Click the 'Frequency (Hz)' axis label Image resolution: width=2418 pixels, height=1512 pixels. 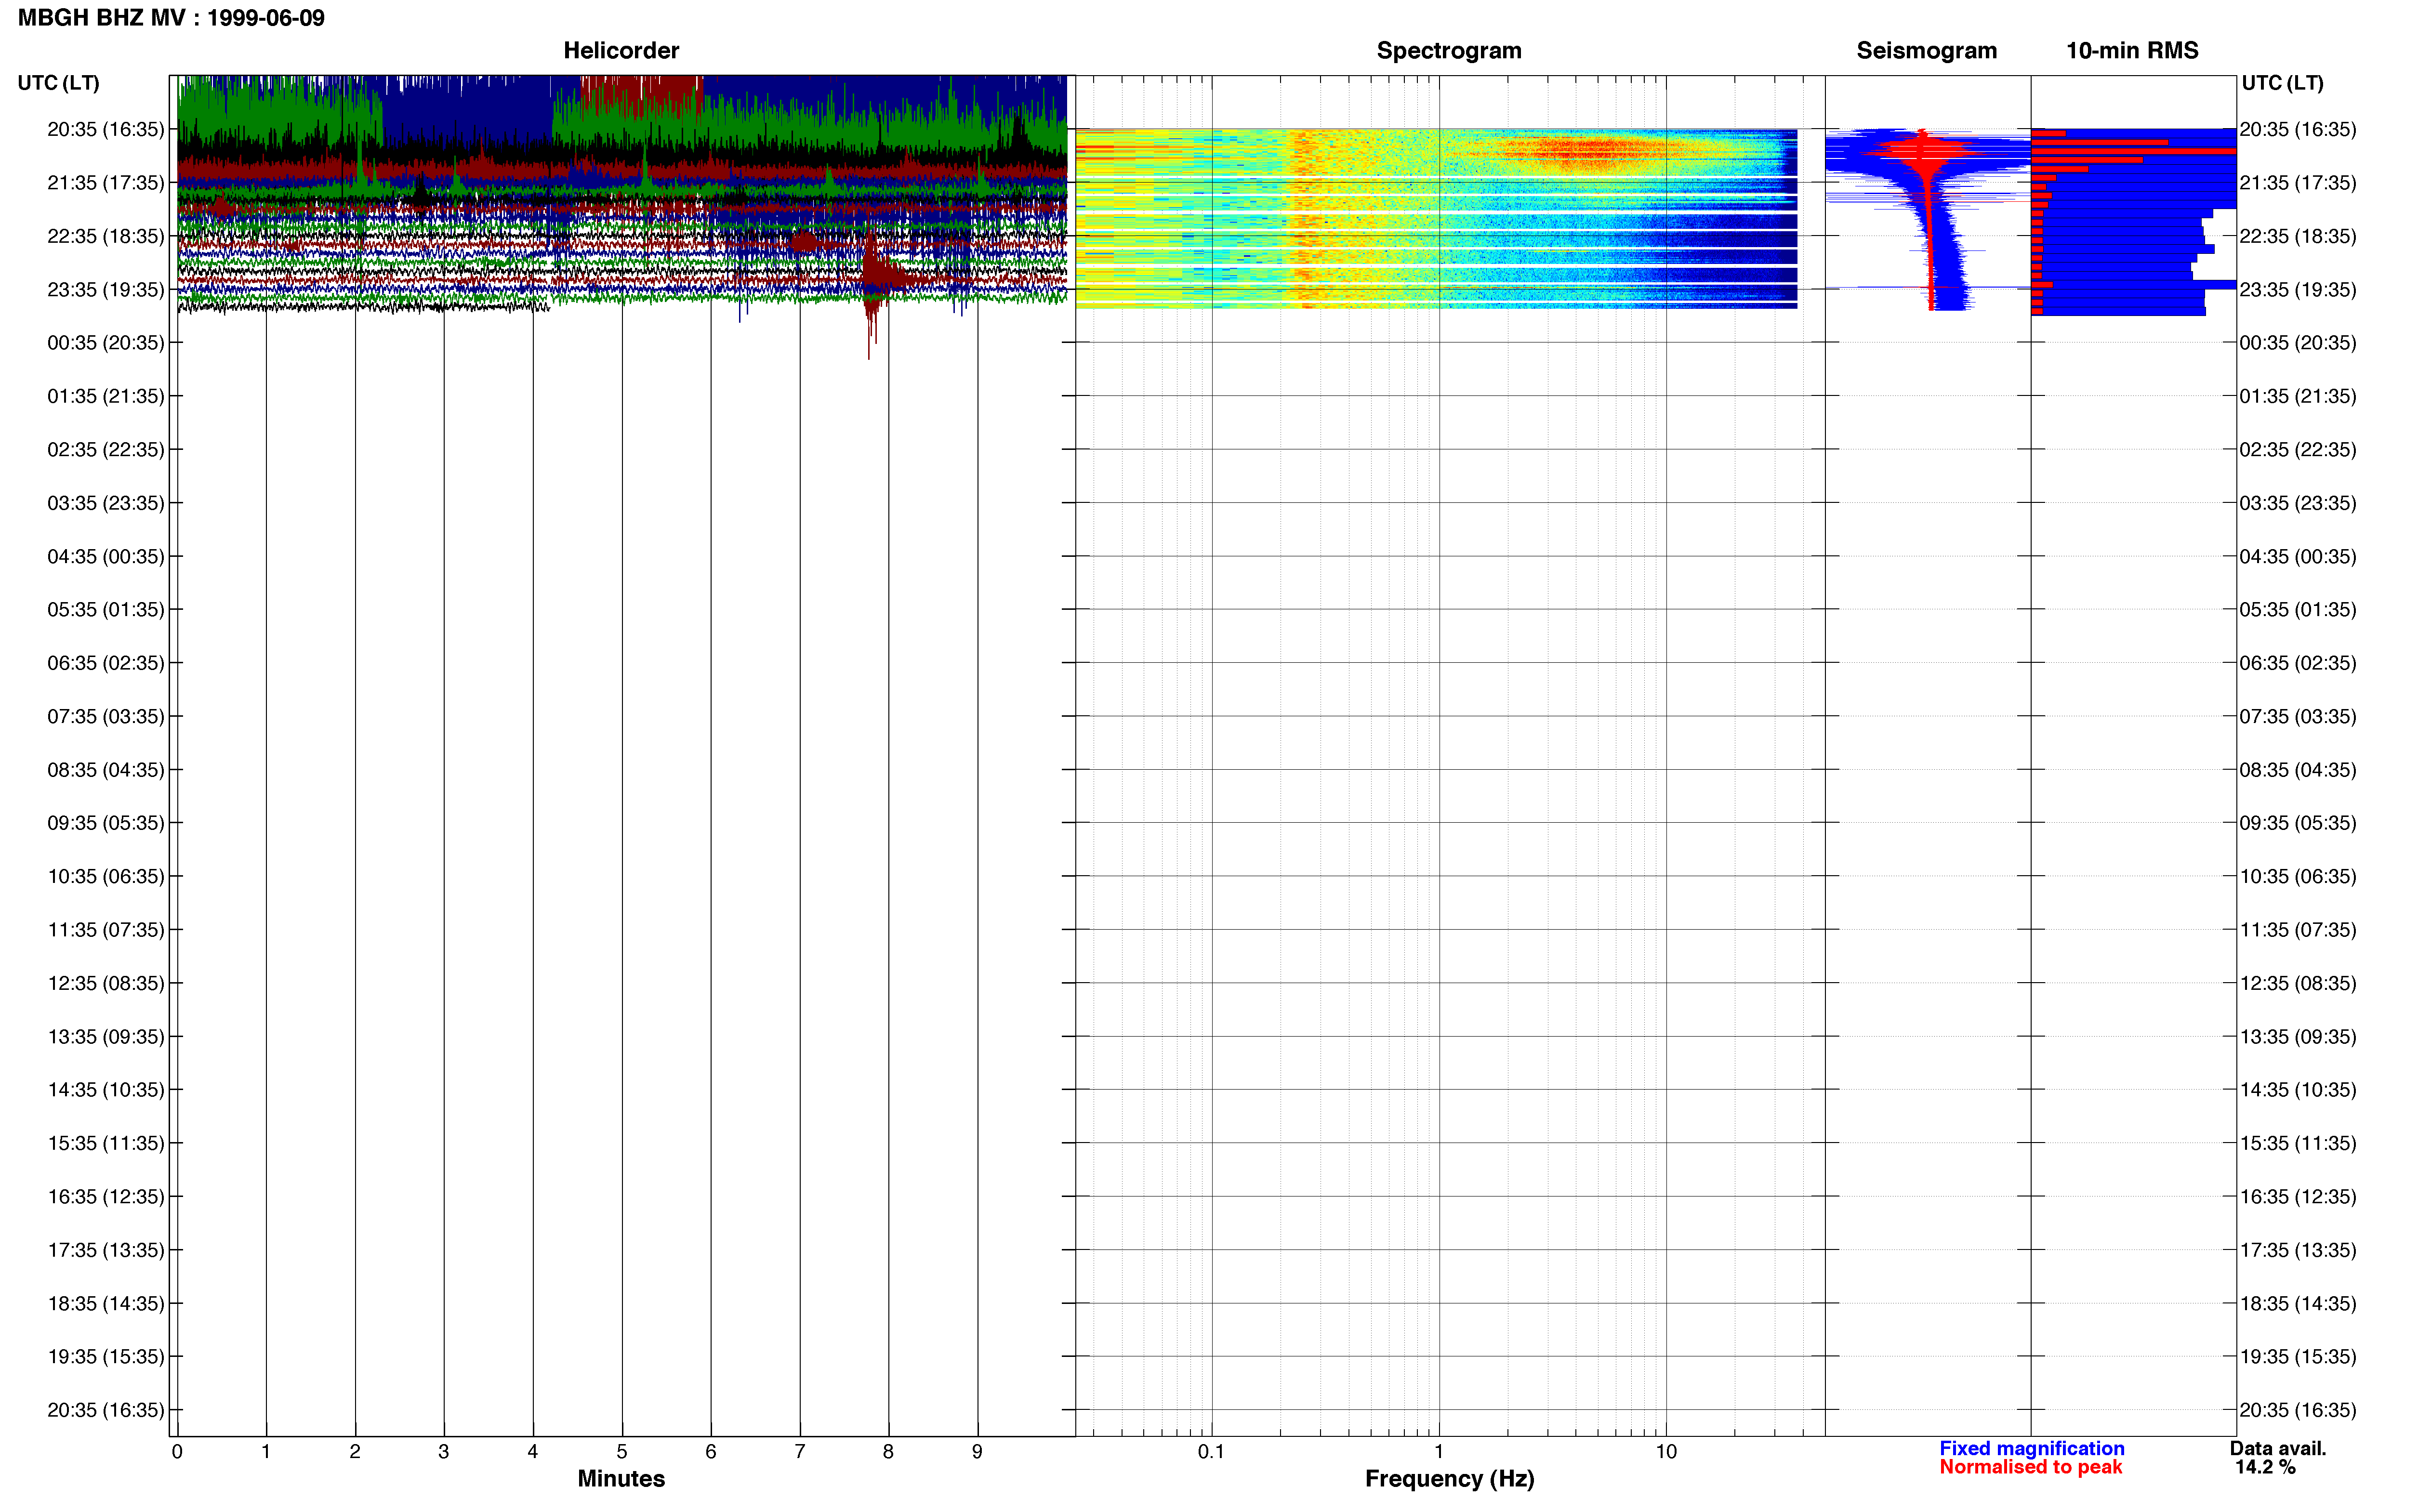point(1449,1479)
